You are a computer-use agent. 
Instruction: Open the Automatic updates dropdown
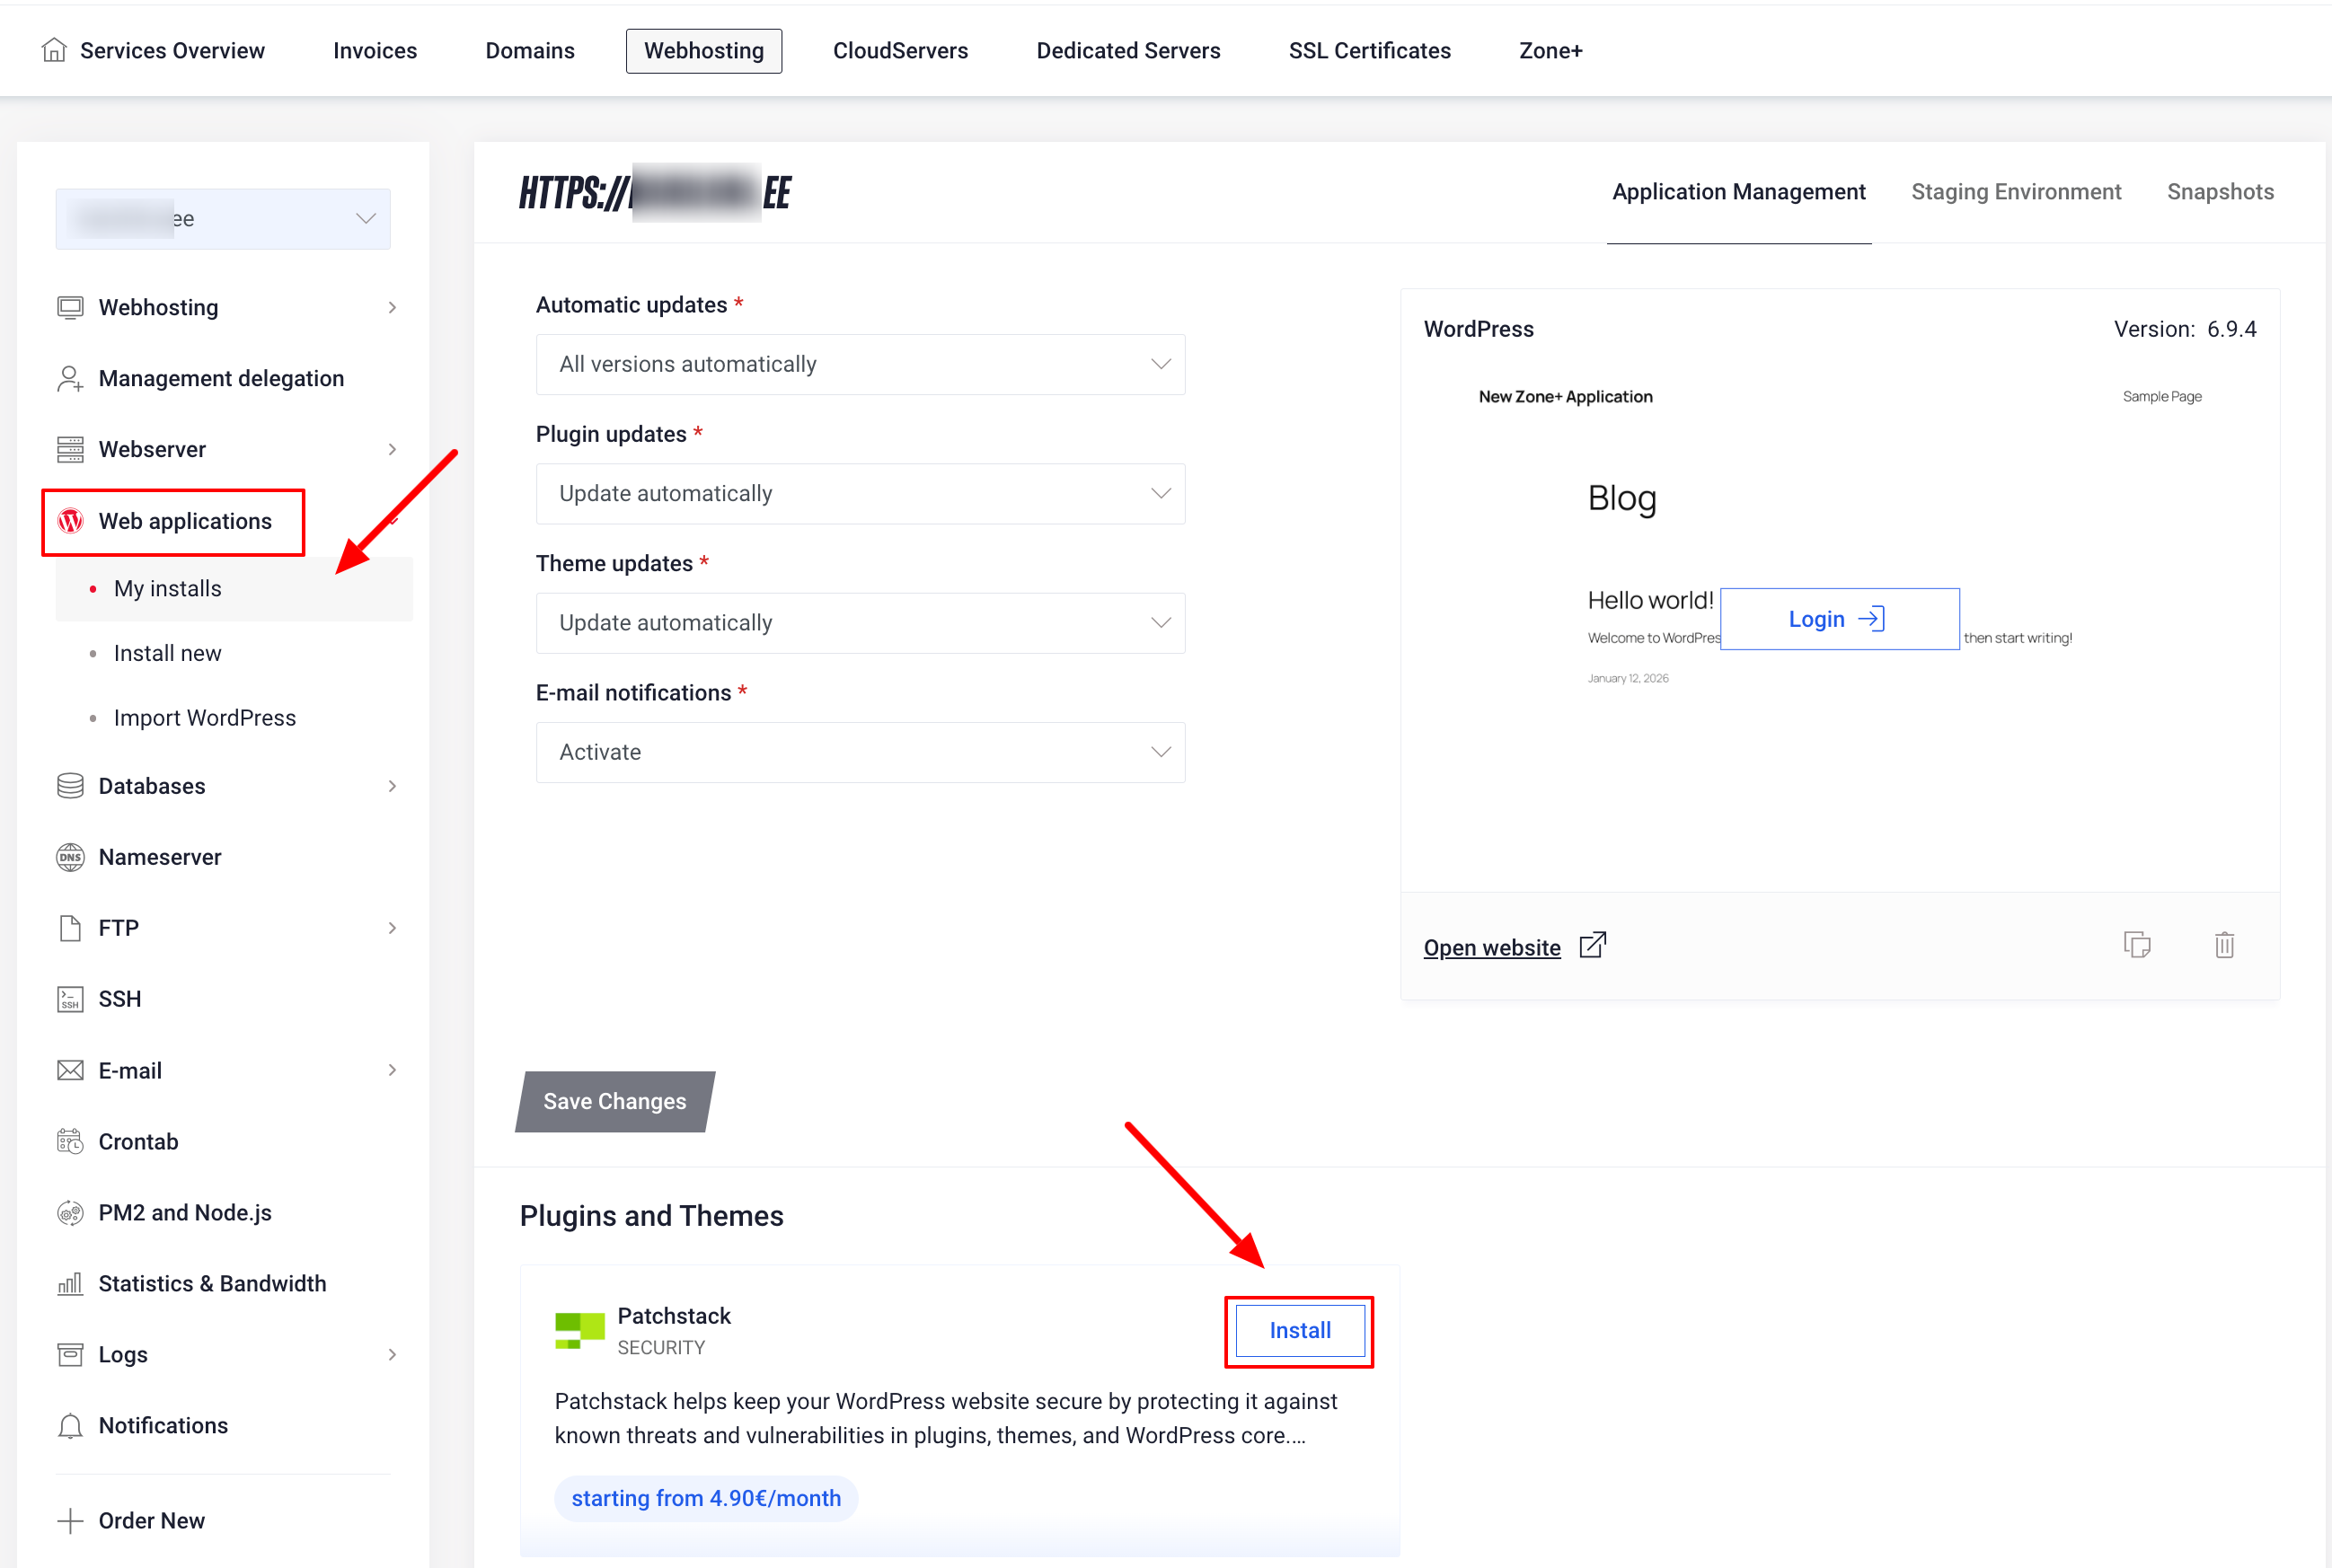[x=860, y=364]
